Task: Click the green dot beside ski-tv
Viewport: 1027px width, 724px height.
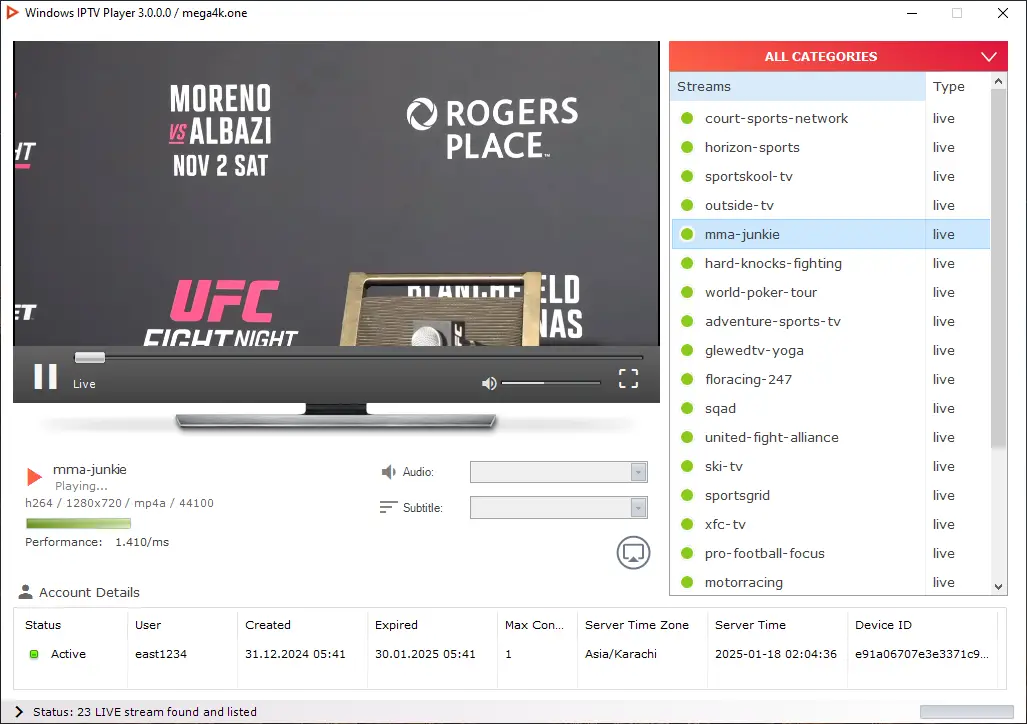Action: pyautogui.click(x=687, y=466)
